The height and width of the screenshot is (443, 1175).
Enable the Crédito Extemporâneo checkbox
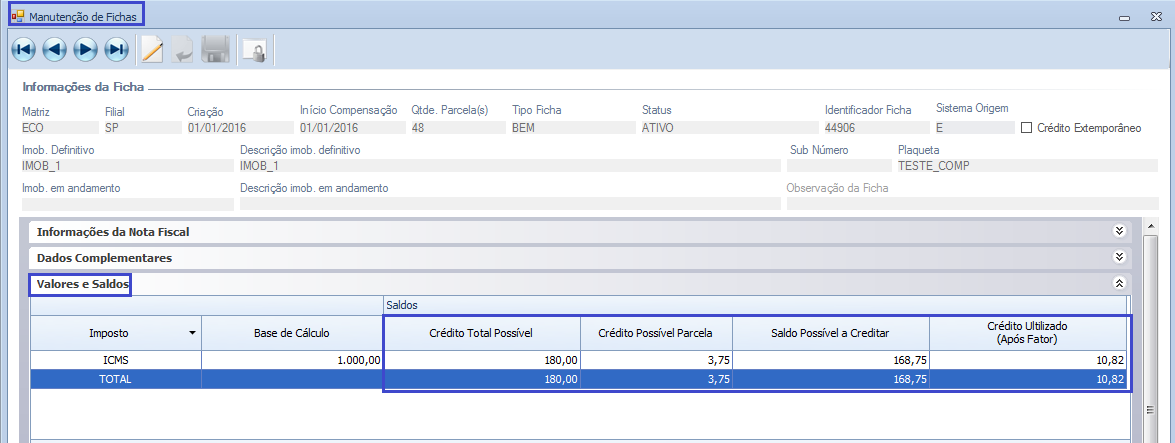[1026, 128]
